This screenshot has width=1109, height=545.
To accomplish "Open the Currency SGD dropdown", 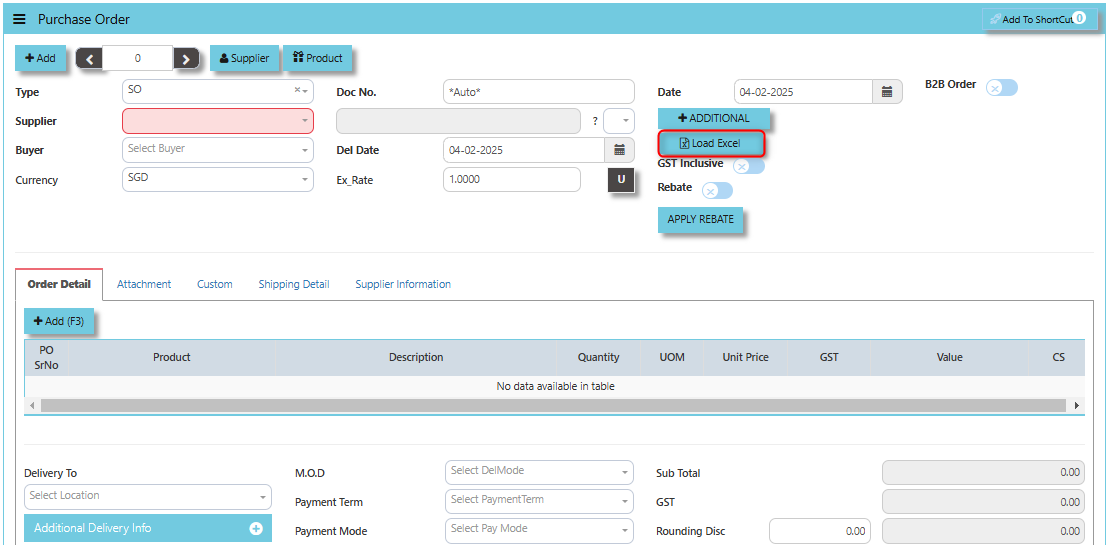I will point(218,180).
